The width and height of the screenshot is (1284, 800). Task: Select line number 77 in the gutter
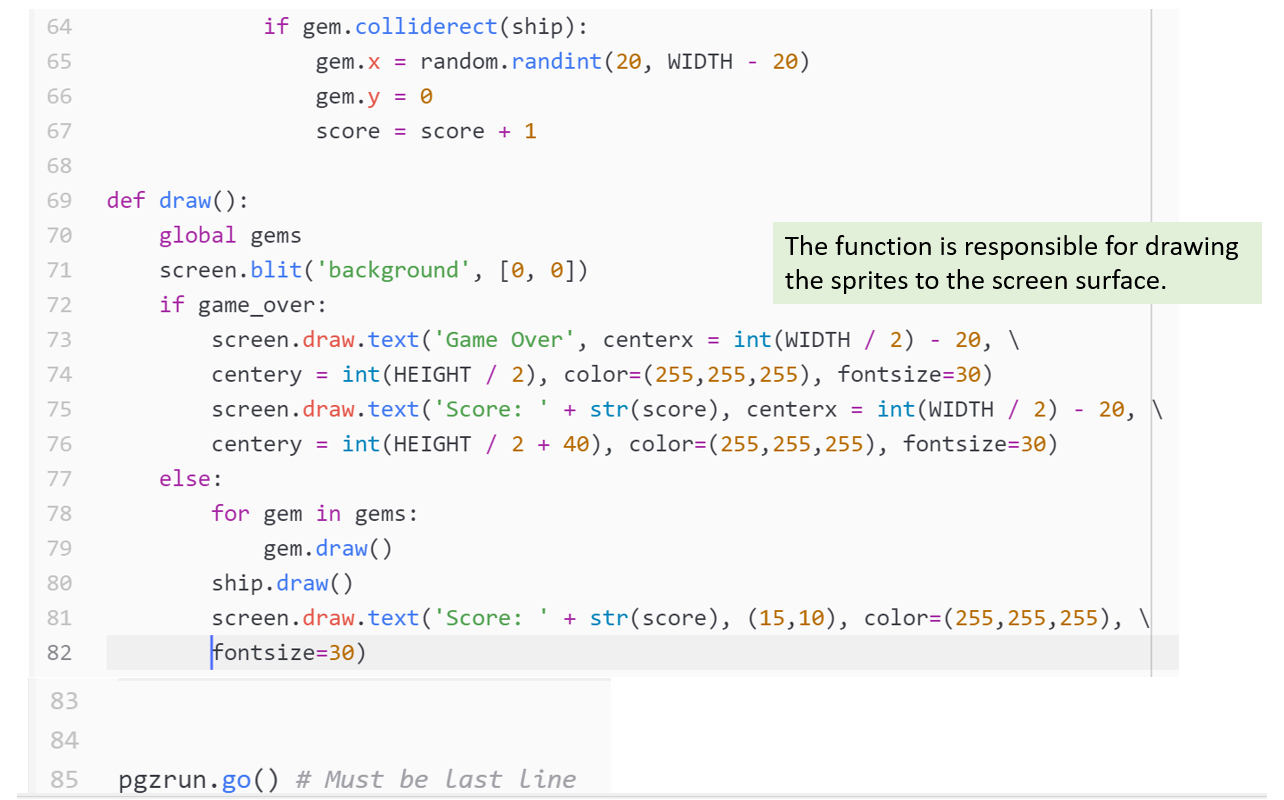(x=59, y=478)
